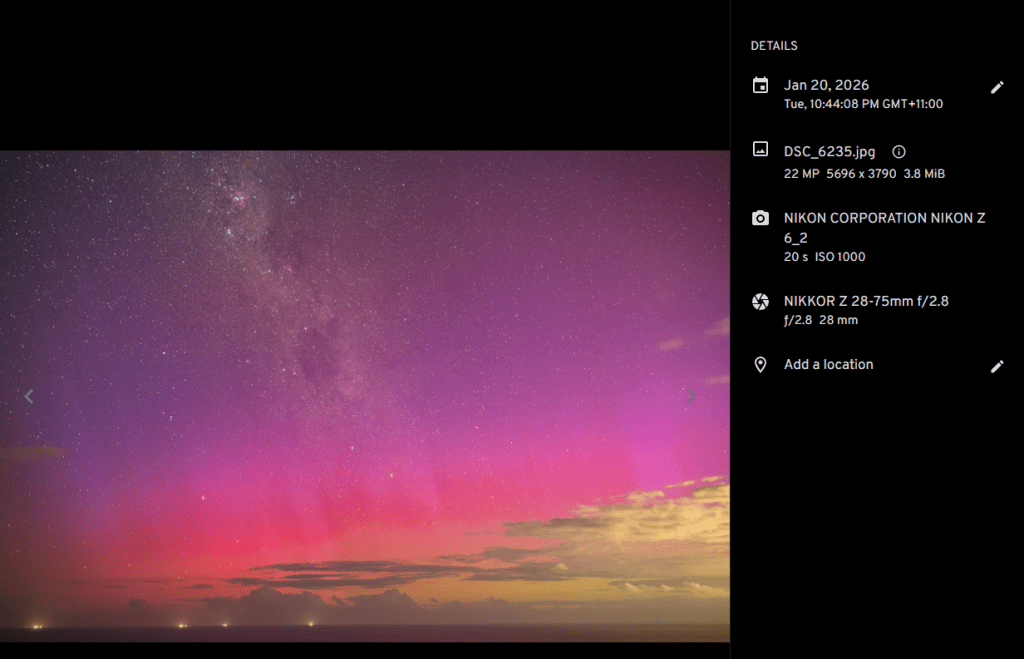Click the info icon next to DSC_6235.jpg
This screenshot has height=659, width=1024.
898,152
